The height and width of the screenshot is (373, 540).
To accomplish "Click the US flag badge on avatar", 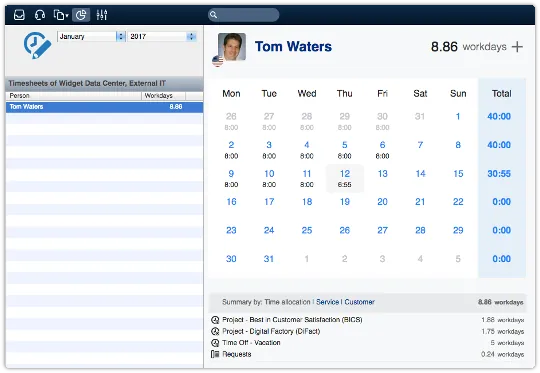I will [217, 61].
